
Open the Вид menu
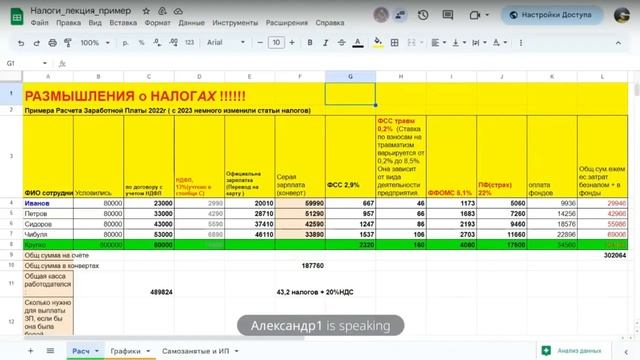click(95, 23)
